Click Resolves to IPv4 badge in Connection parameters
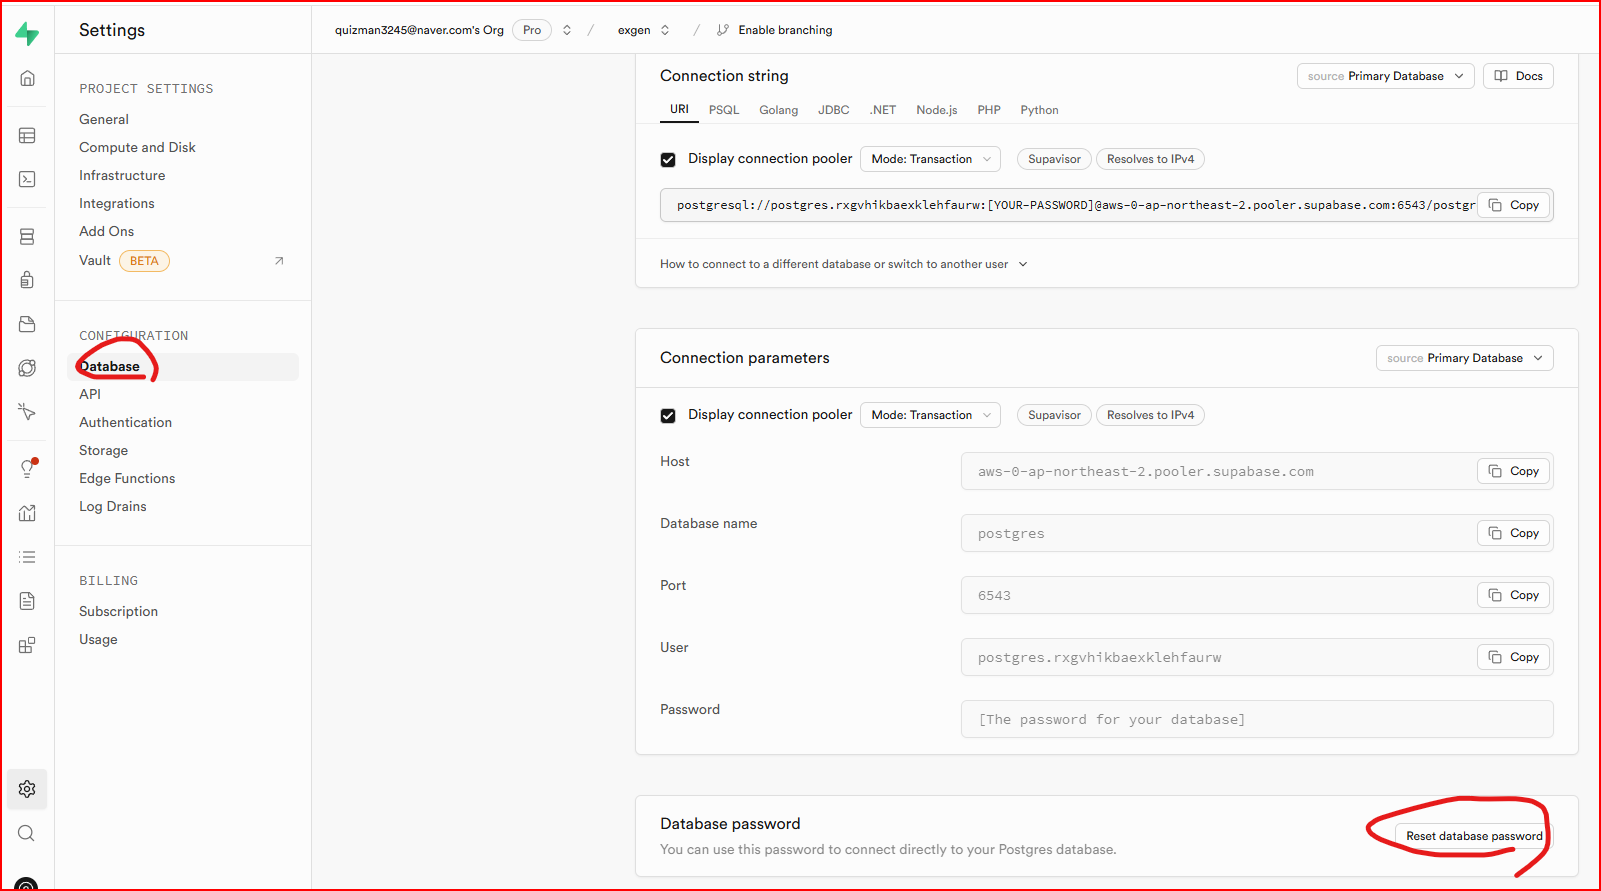Viewport: 1601px width, 891px height. (1150, 415)
